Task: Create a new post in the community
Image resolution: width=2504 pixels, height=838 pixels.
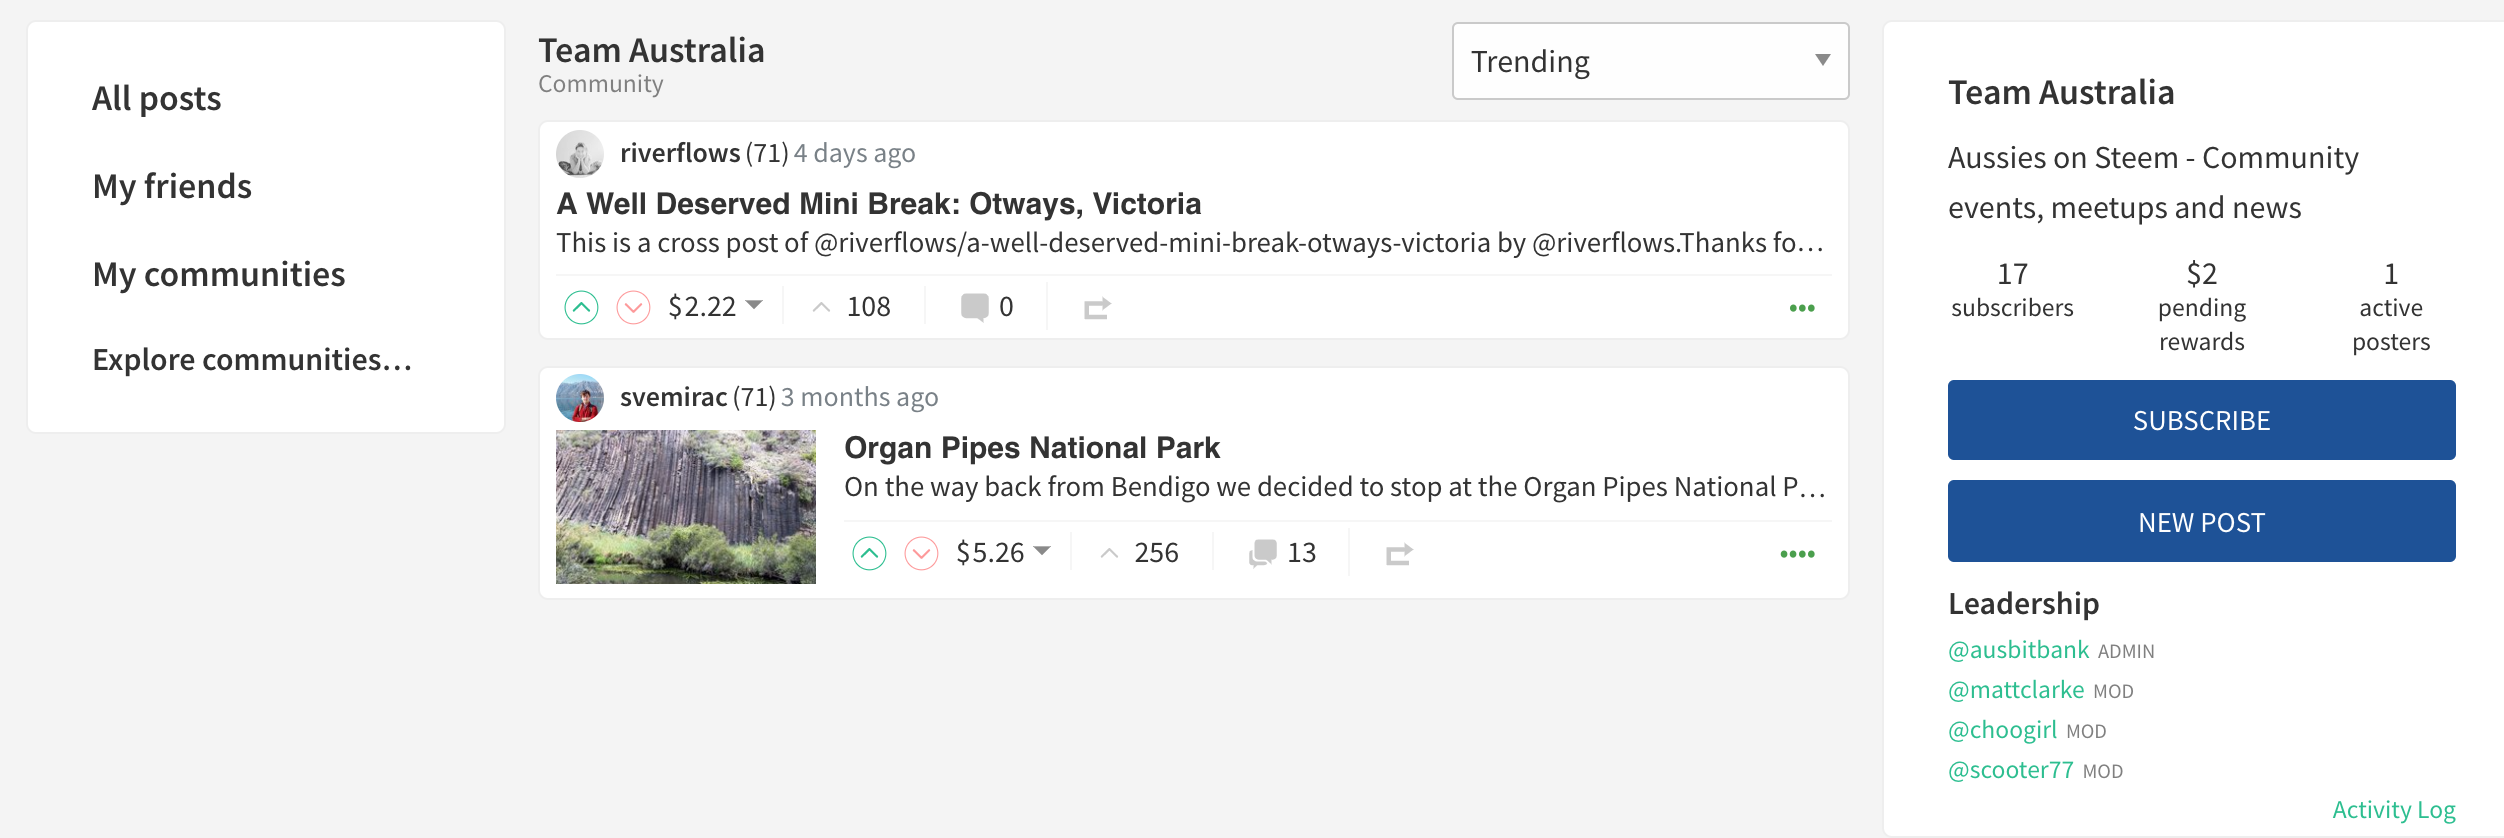Action: coord(2201,521)
